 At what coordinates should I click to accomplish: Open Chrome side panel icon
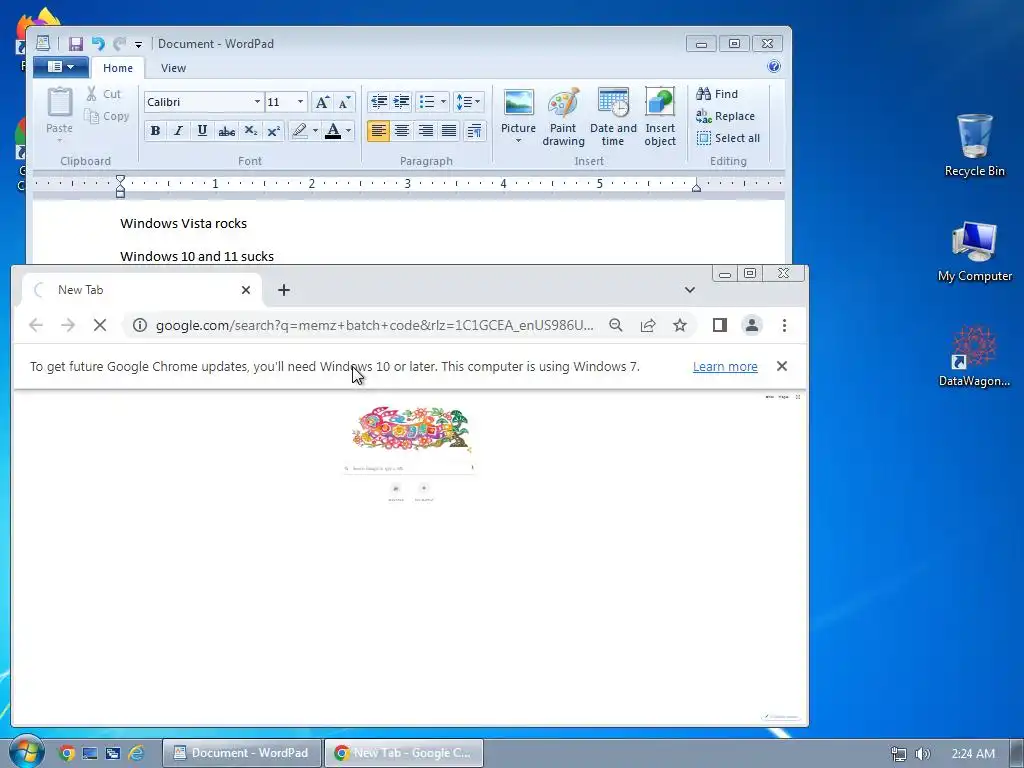coord(720,325)
